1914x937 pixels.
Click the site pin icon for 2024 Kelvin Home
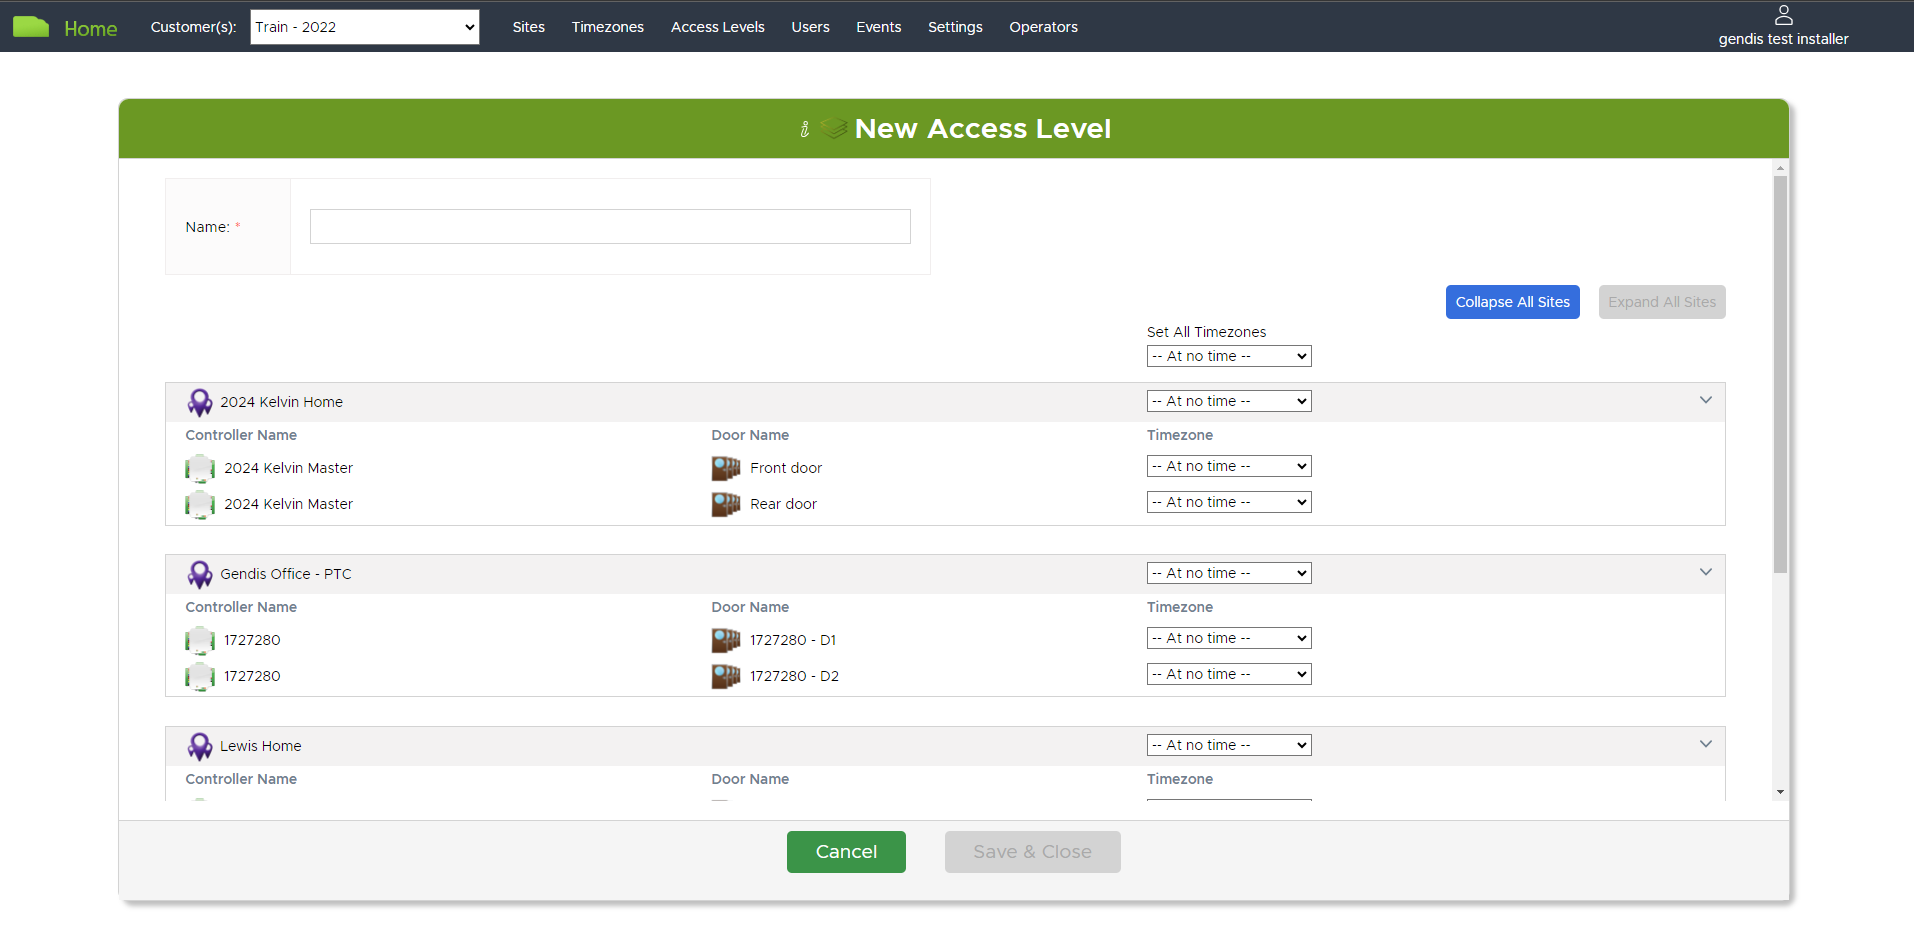point(200,401)
